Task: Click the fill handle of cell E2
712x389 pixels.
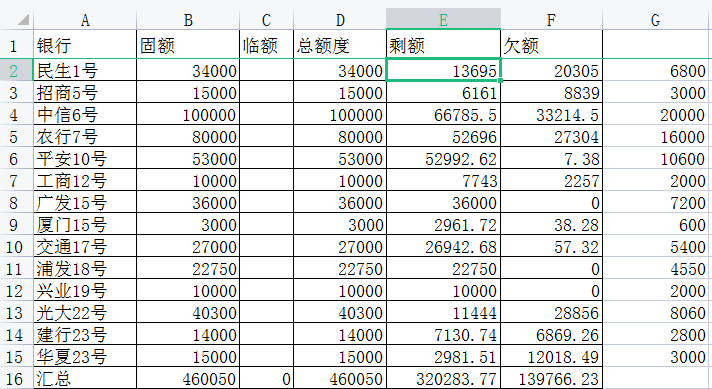Action: click(x=500, y=81)
